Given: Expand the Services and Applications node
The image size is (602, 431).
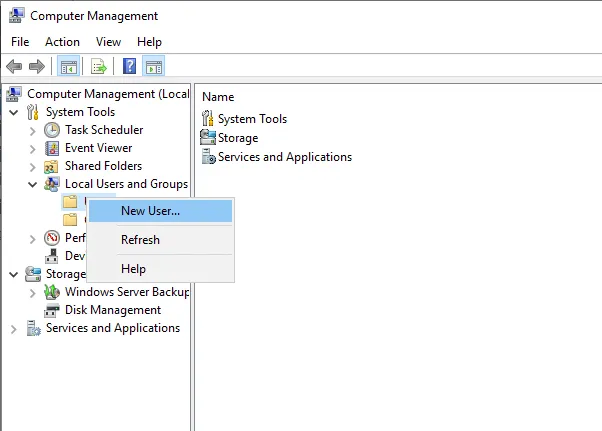Looking at the screenshot, I should [x=13, y=328].
